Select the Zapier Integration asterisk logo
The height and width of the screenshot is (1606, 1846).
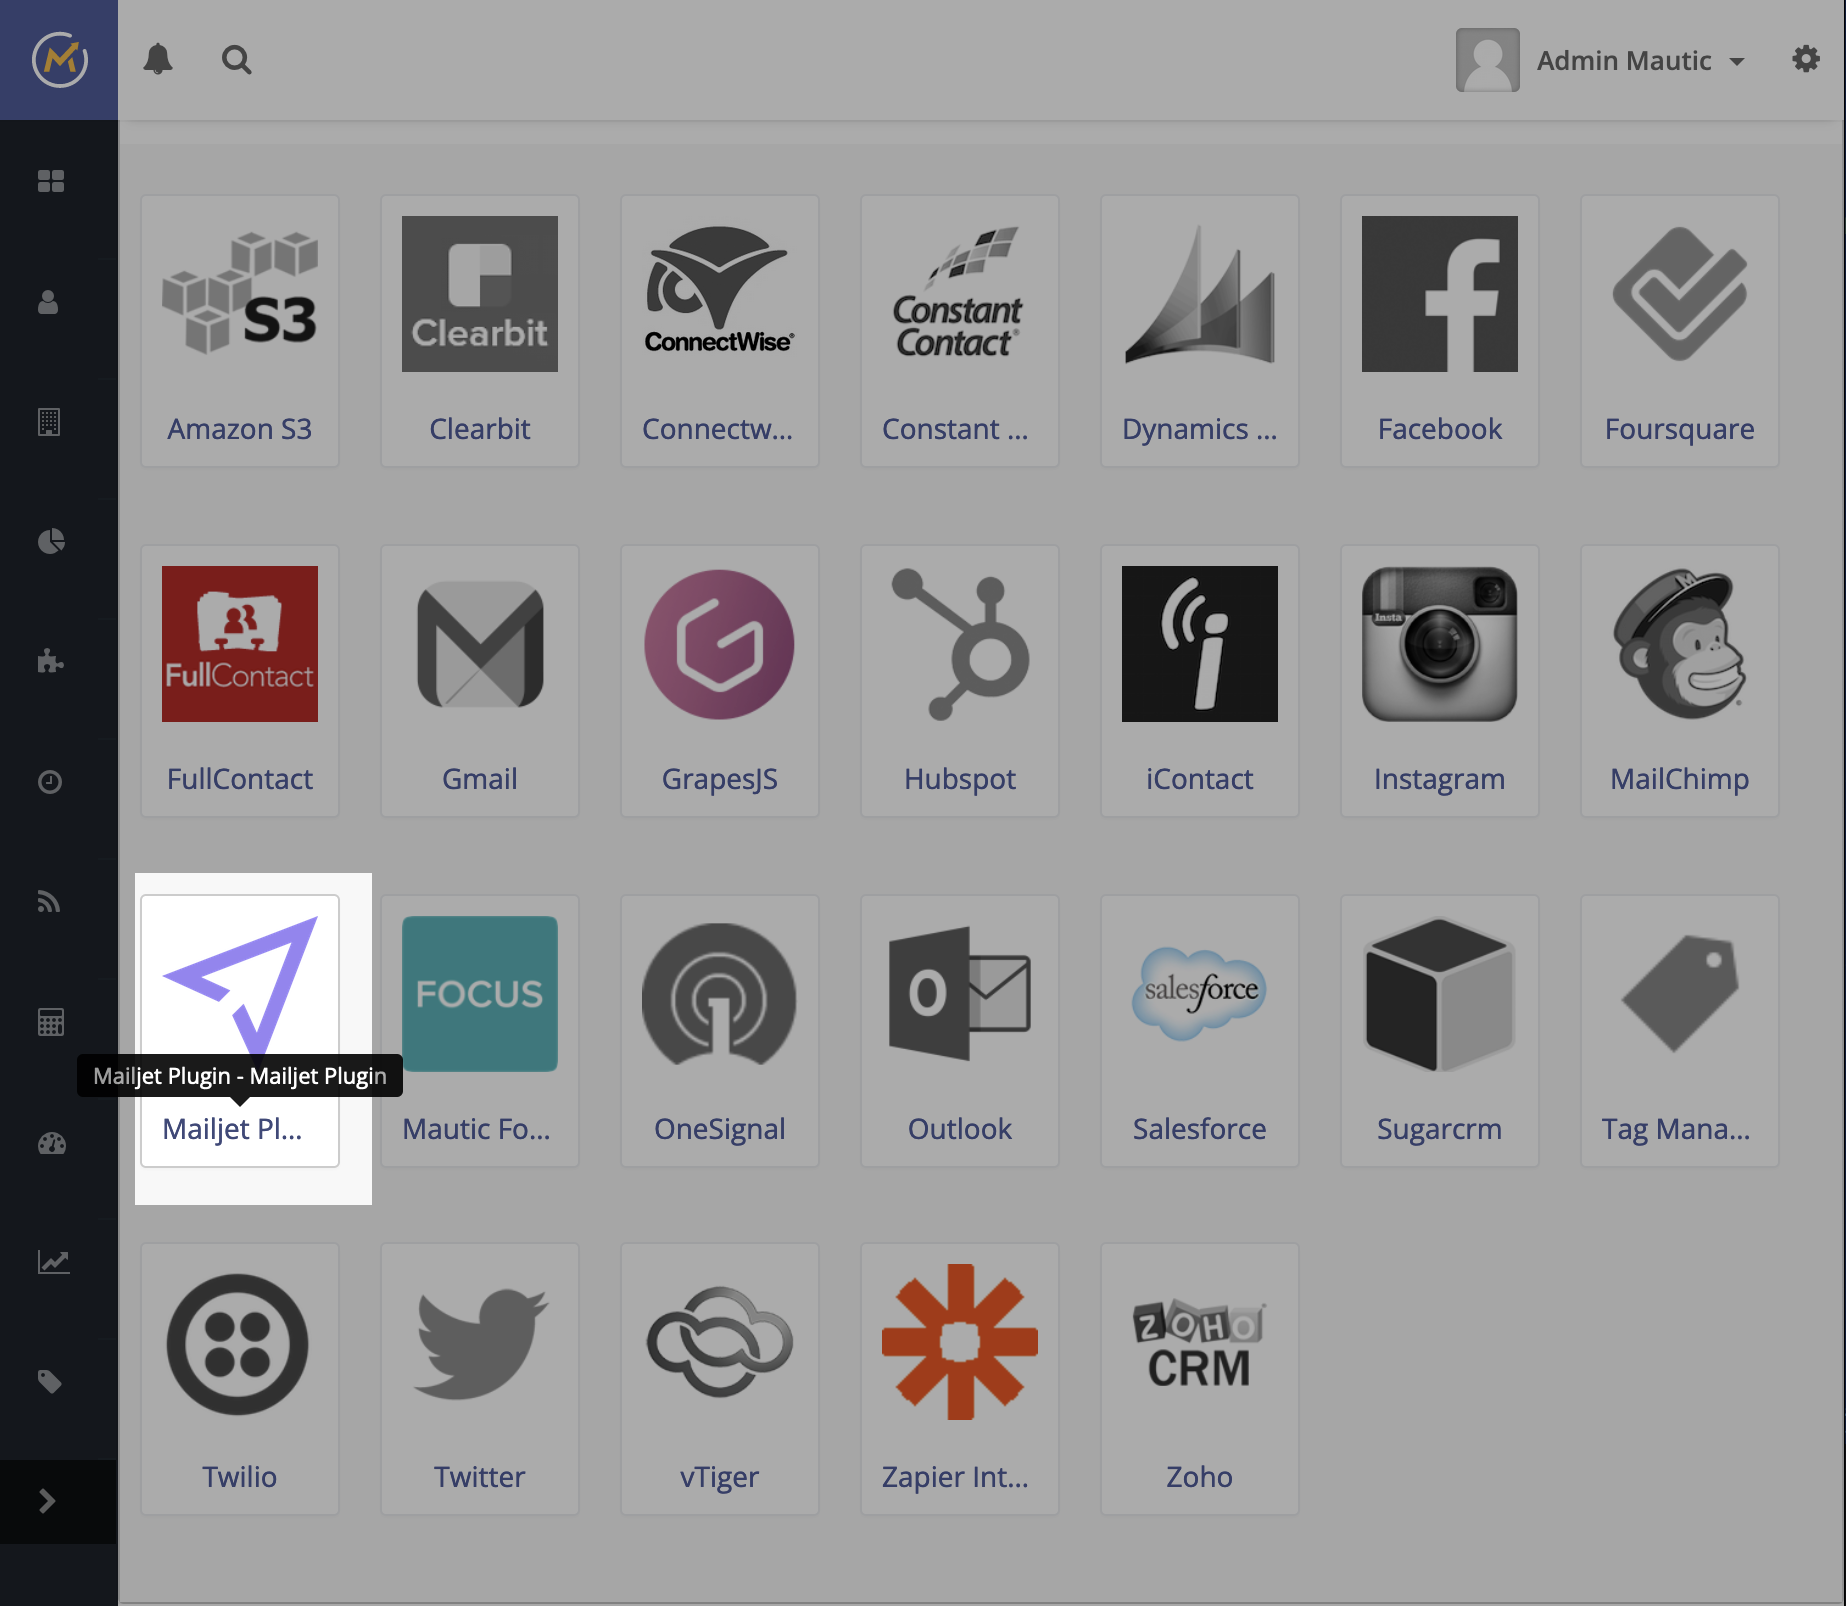(x=960, y=1342)
